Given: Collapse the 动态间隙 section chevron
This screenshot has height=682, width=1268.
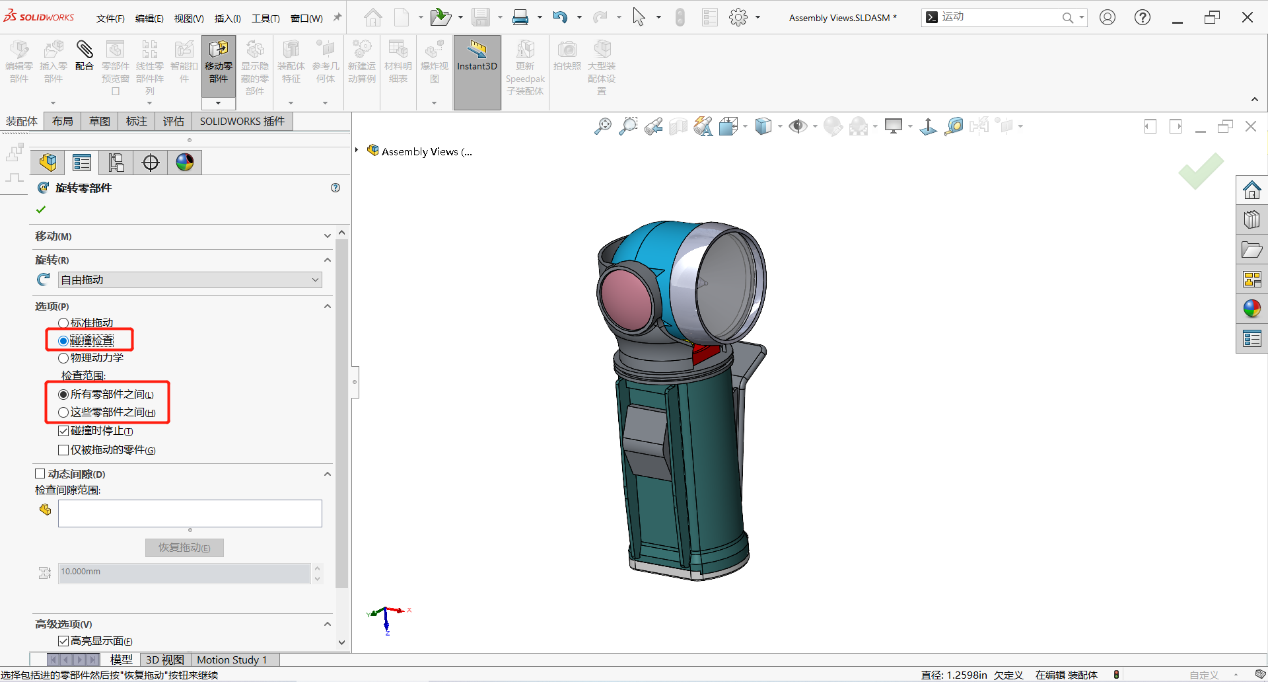Looking at the screenshot, I should (327, 474).
